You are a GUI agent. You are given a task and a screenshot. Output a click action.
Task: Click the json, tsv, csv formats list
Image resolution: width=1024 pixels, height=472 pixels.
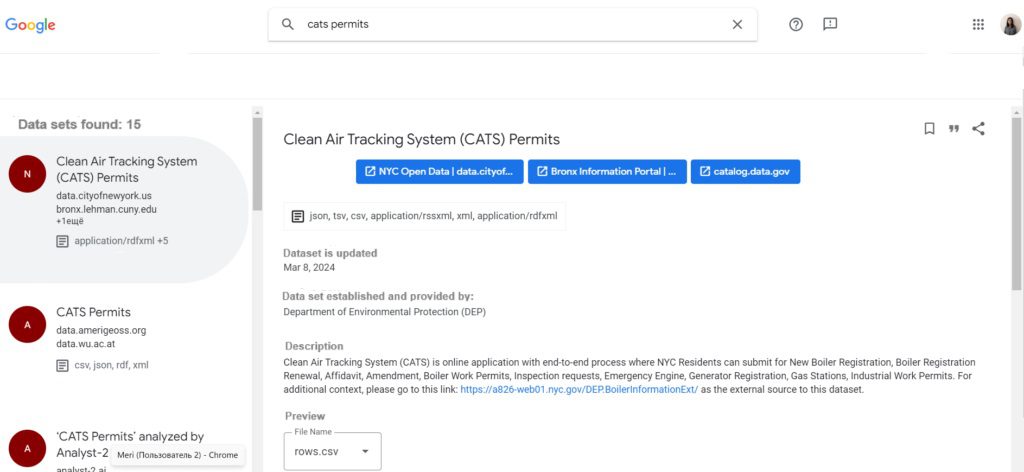434,216
